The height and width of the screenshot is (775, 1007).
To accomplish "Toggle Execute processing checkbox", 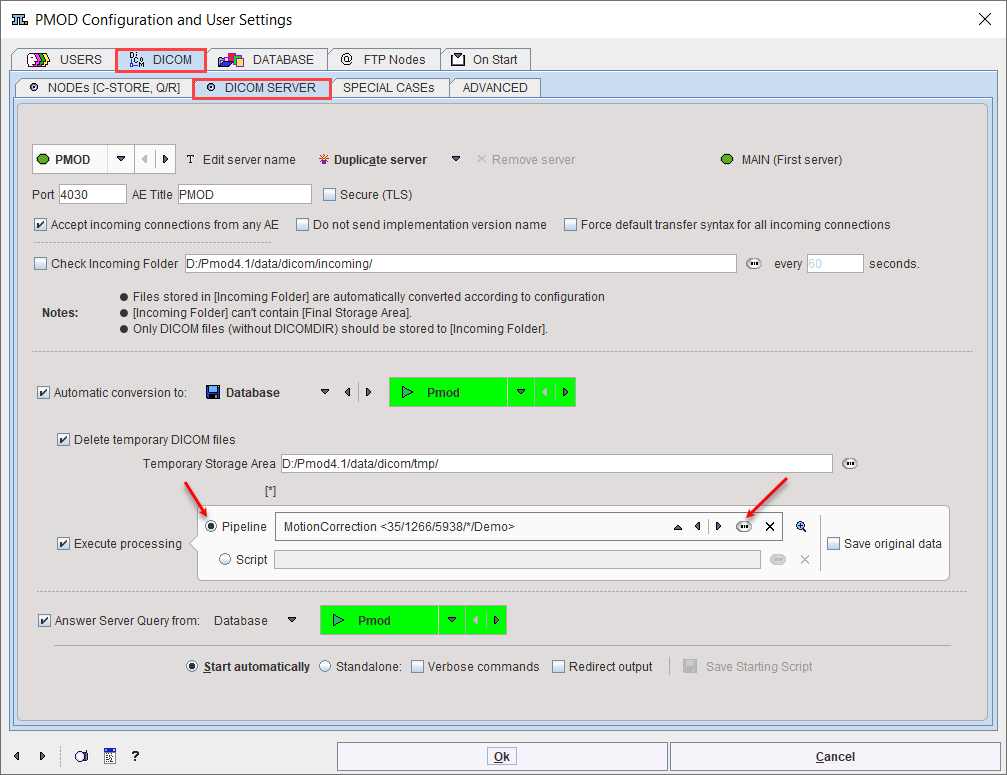I will pos(64,544).
